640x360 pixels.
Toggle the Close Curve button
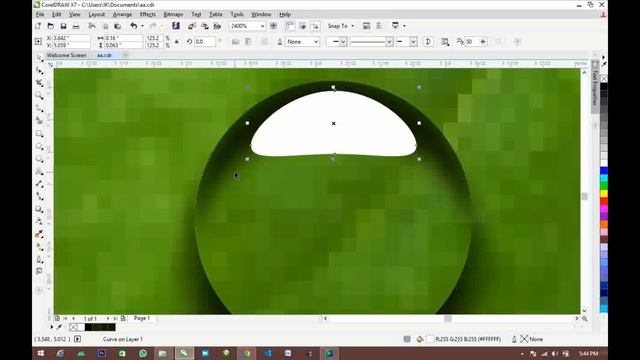428,42
